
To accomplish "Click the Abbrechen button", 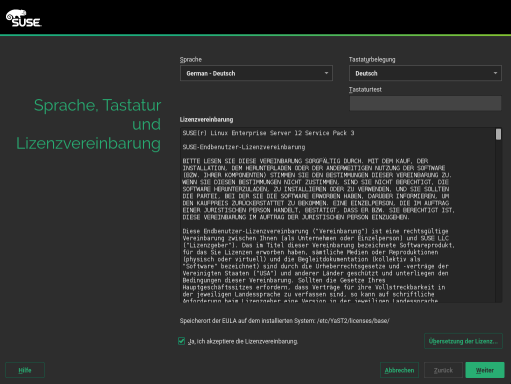I will pos(399,370).
